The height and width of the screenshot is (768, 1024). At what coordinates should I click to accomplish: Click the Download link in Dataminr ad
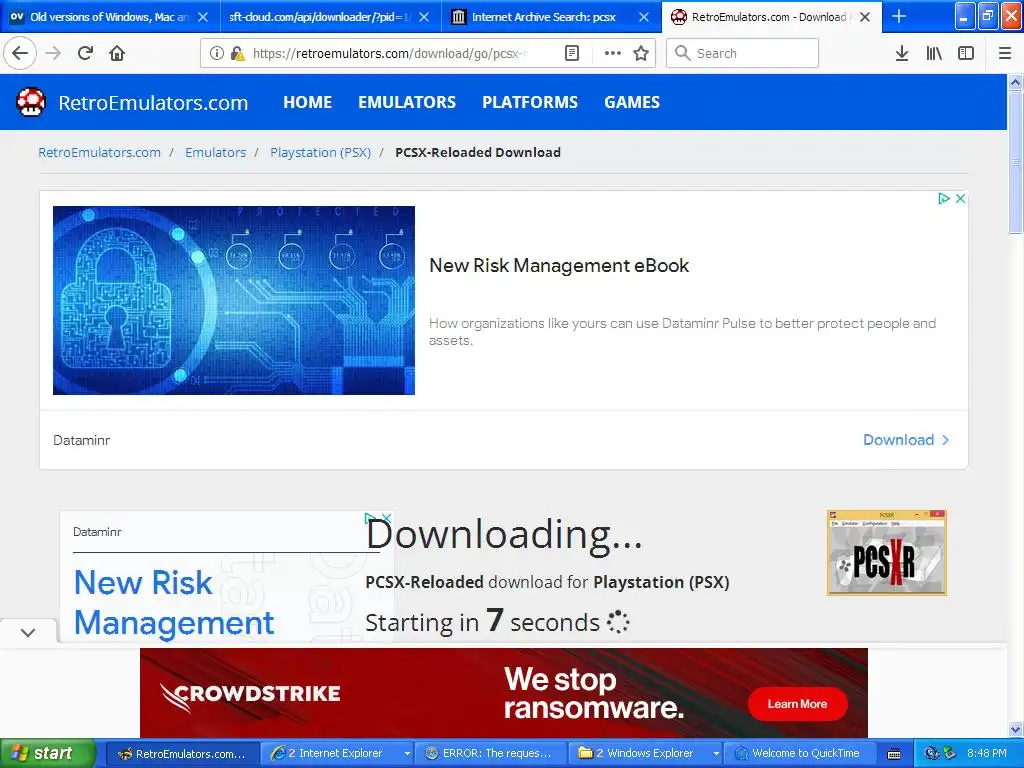[905, 440]
